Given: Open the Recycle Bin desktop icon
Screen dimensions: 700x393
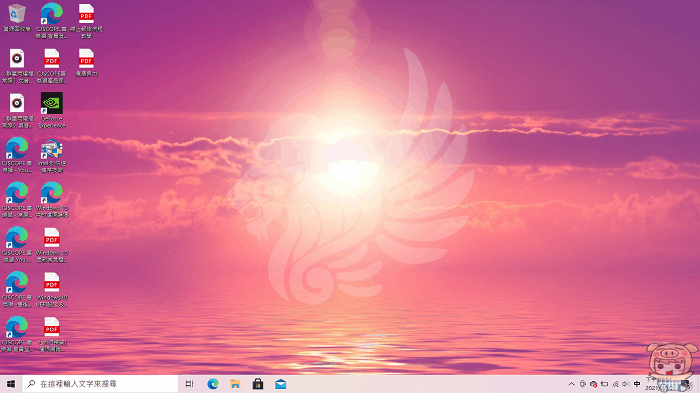Looking at the screenshot, I should 17,18.
